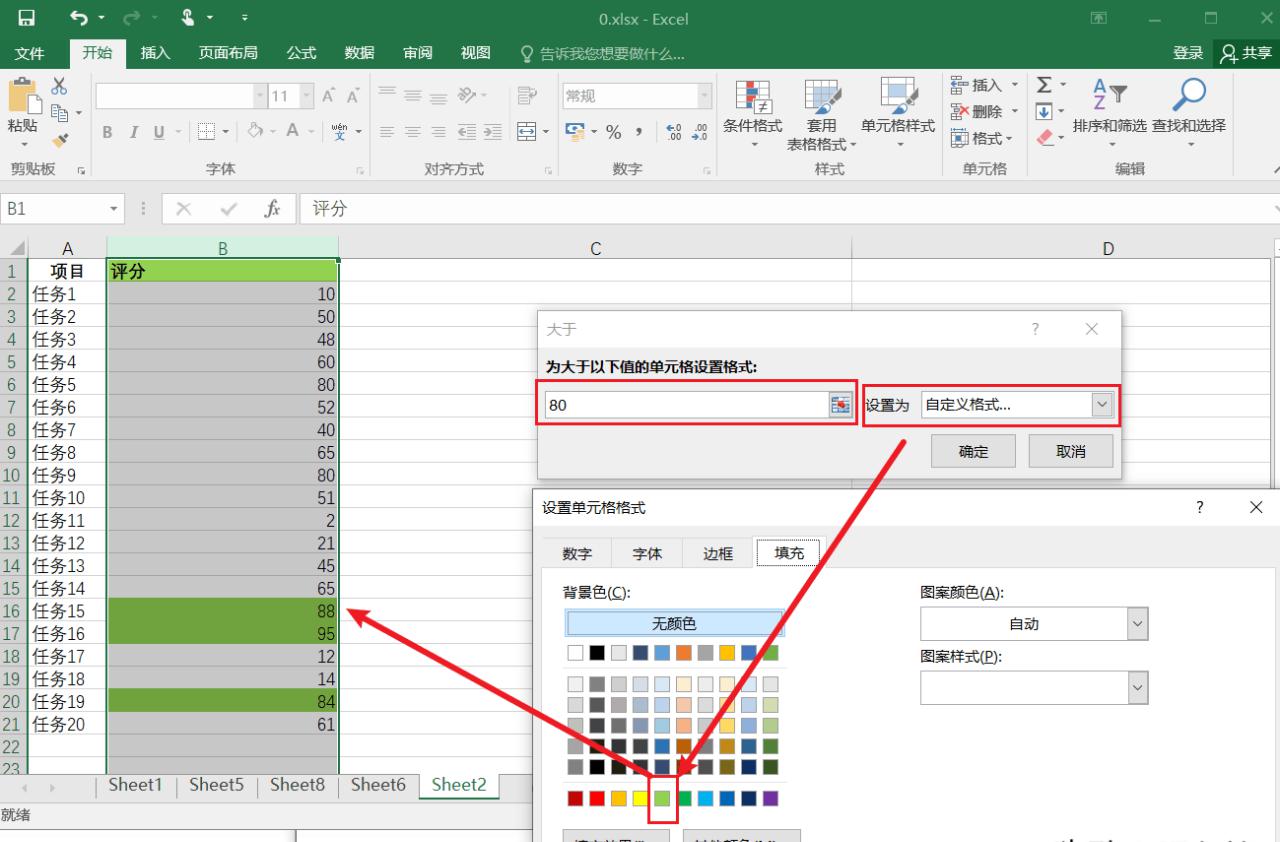Open the 常规 number format dropdown
The width and height of the screenshot is (1280, 842).
click(705, 96)
